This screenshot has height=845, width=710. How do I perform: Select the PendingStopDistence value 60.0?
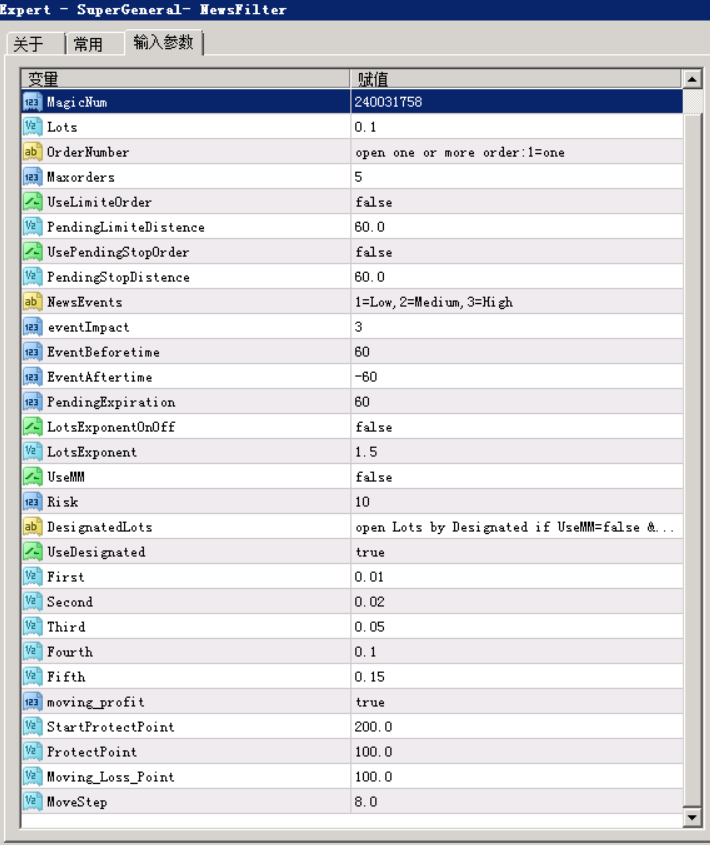pyautogui.click(x=369, y=276)
